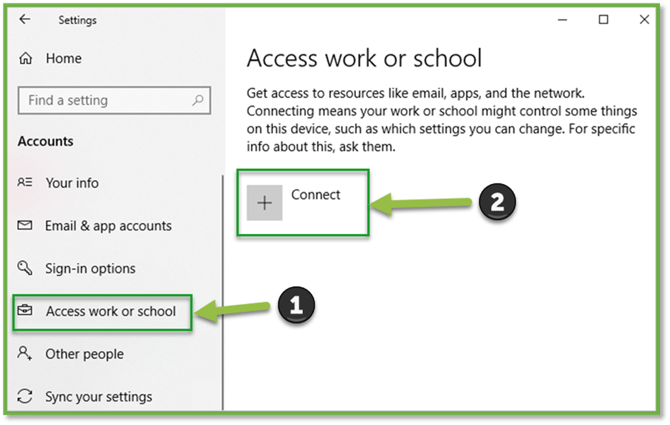Click the magnifier icon in search box
This screenshot has height=425, width=670.
pyautogui.click(x=198, y=100)
